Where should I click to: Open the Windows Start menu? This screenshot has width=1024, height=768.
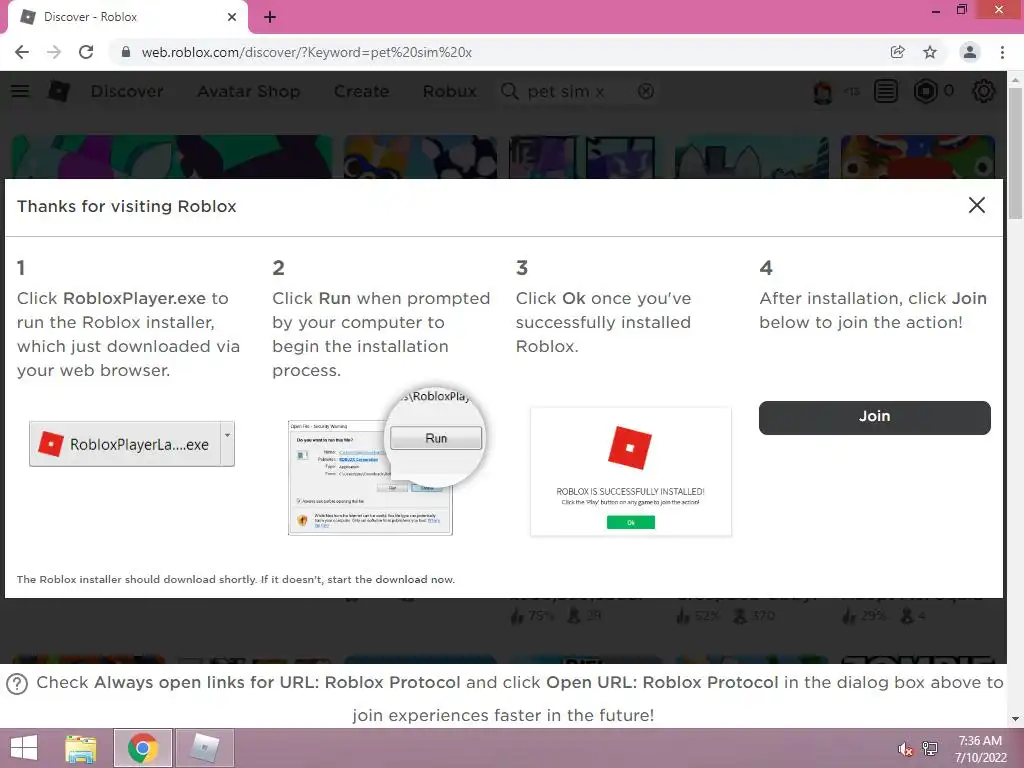coord(24,748)
